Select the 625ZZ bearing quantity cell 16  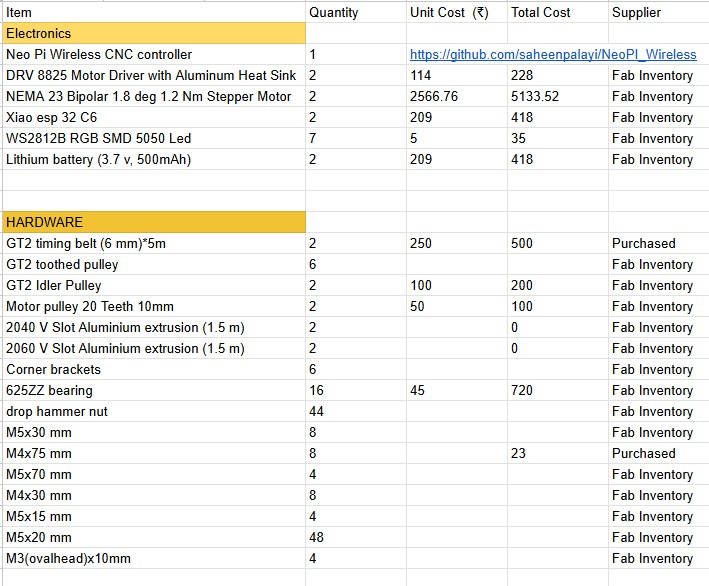(x=356, y=390)
